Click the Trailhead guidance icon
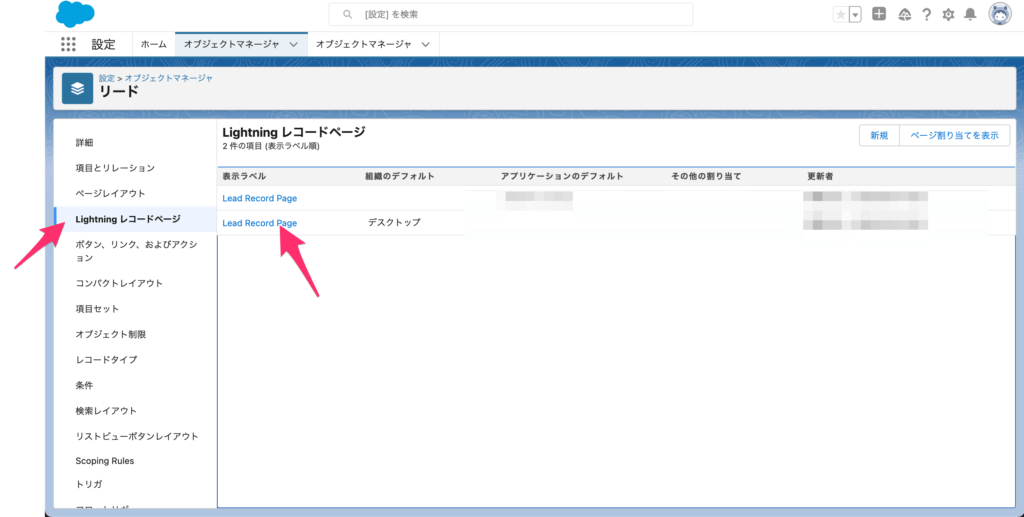 tap(904, 14)
